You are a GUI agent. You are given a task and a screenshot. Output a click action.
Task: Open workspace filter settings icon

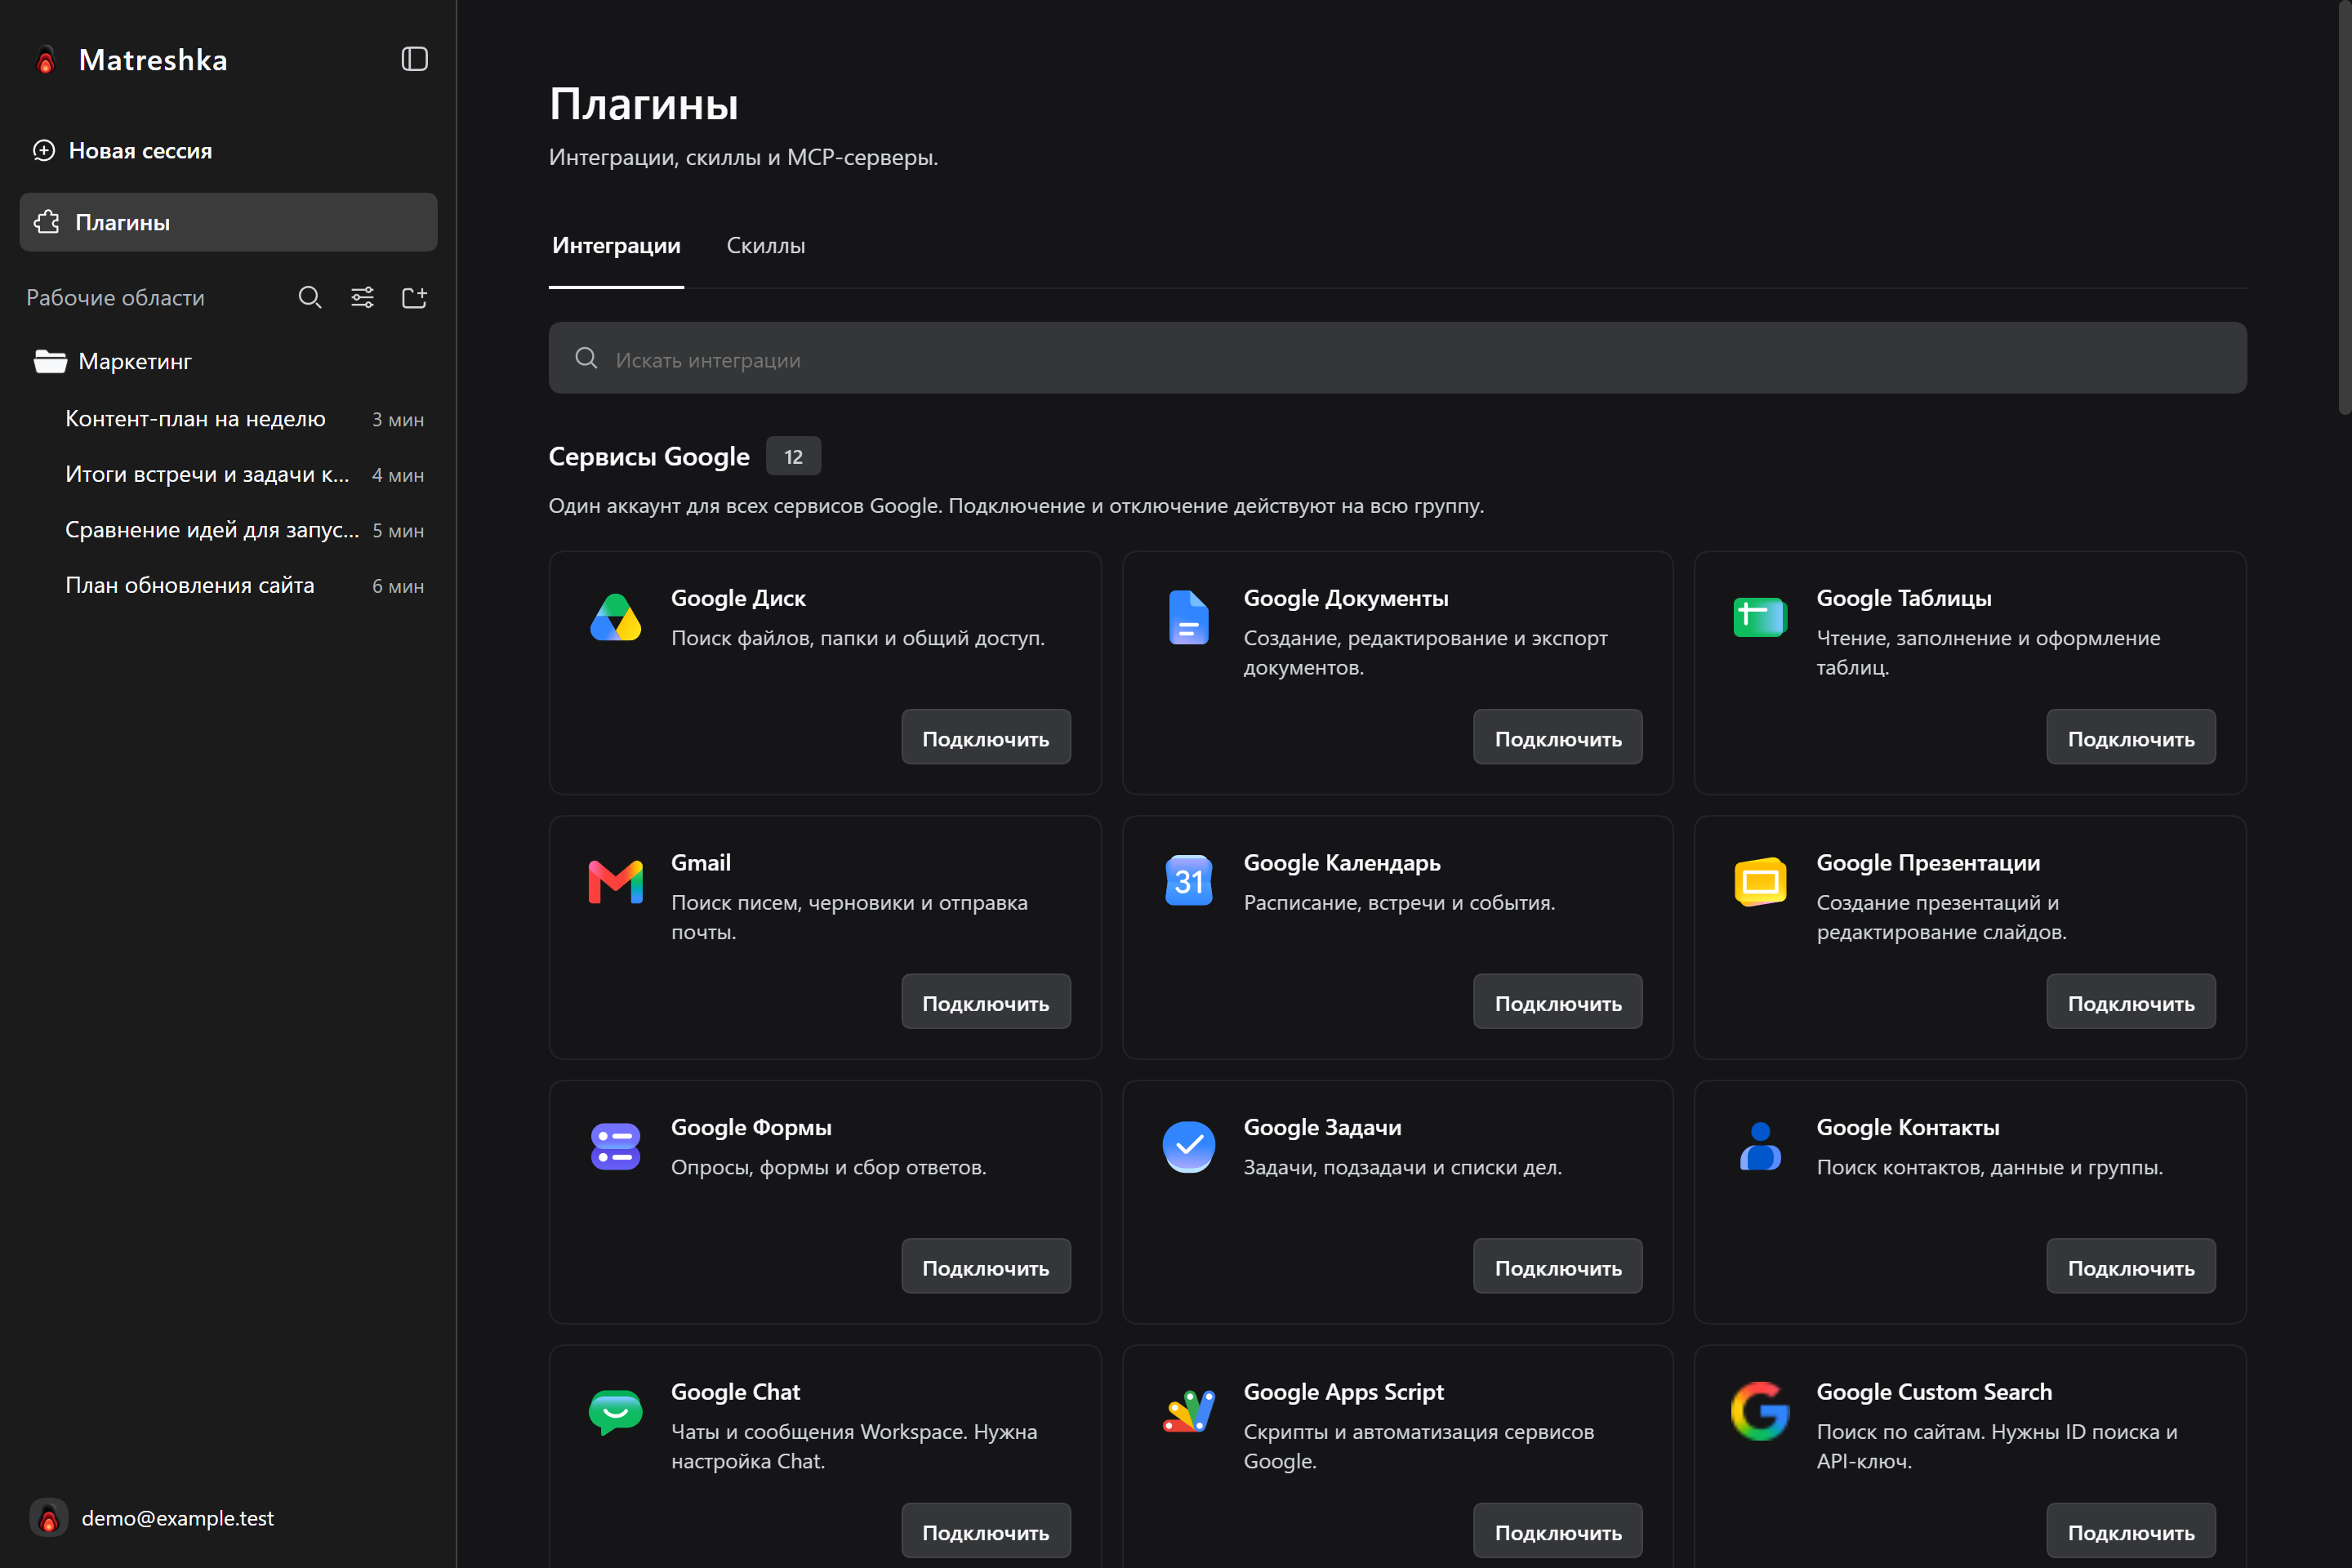(362, 297)
